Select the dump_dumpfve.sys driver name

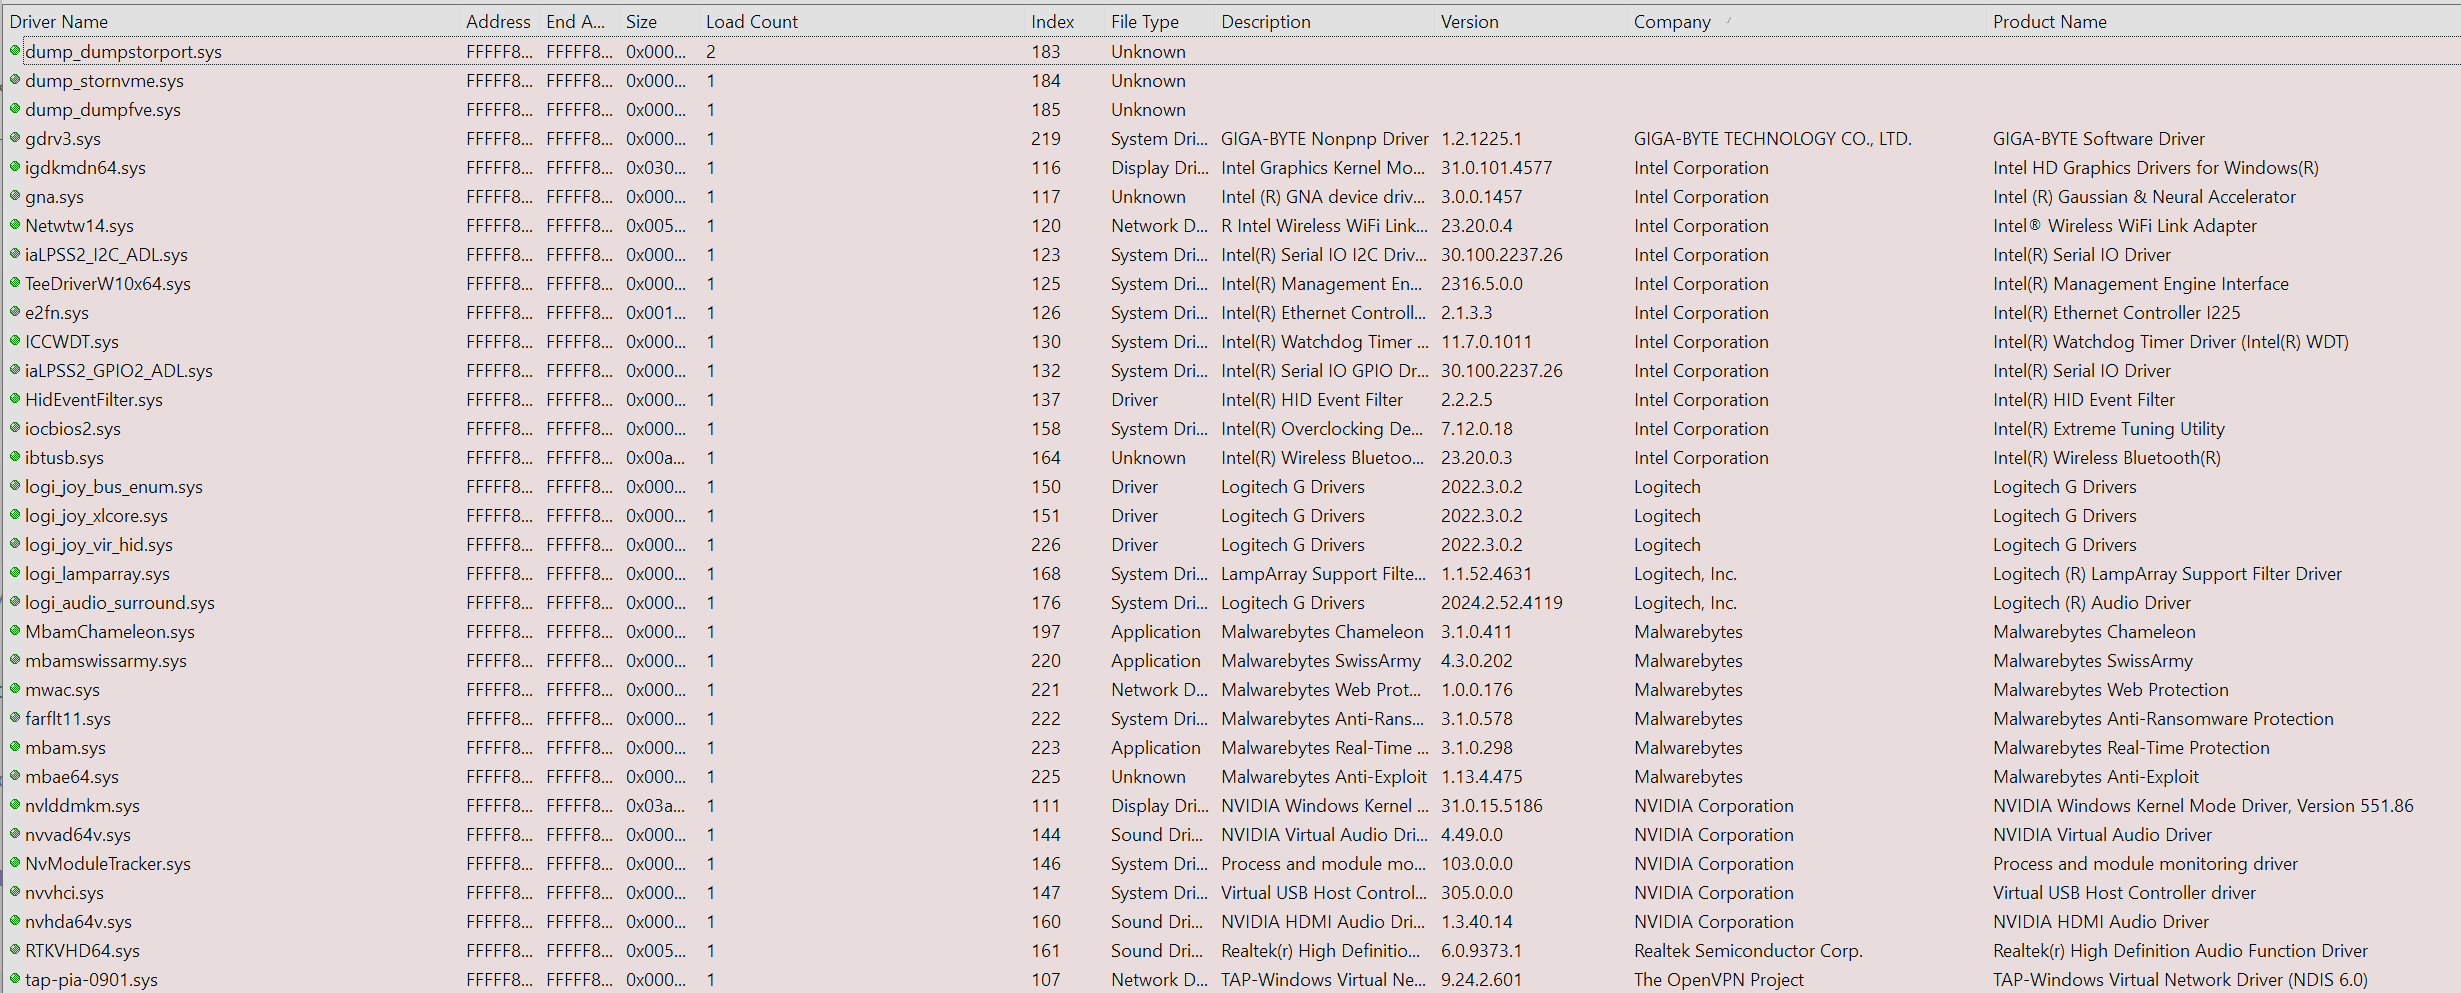pyautogui.click(x=103, y=109)
